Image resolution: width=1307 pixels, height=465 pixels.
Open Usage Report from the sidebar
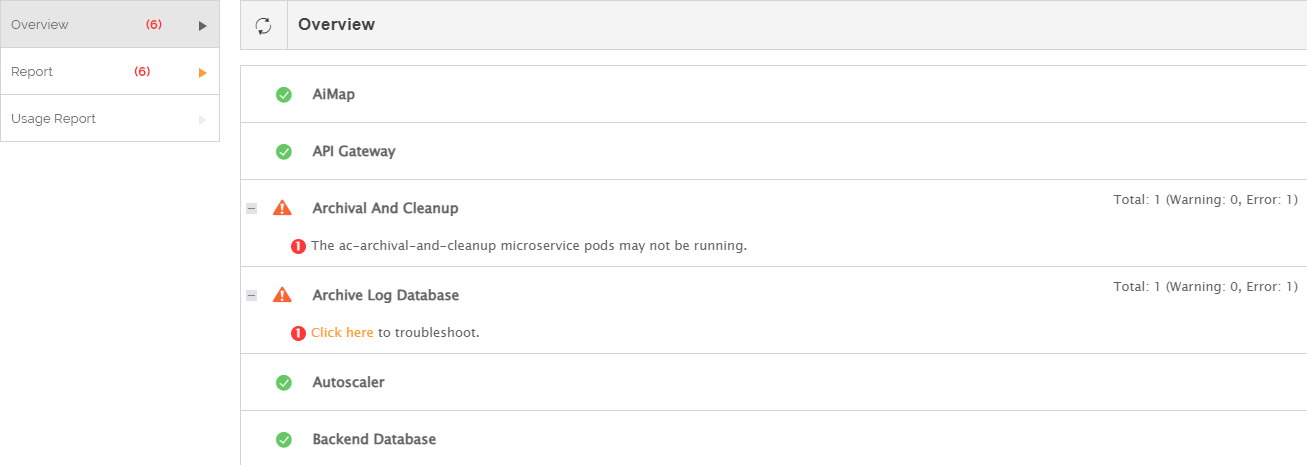[x=53, y=119]
